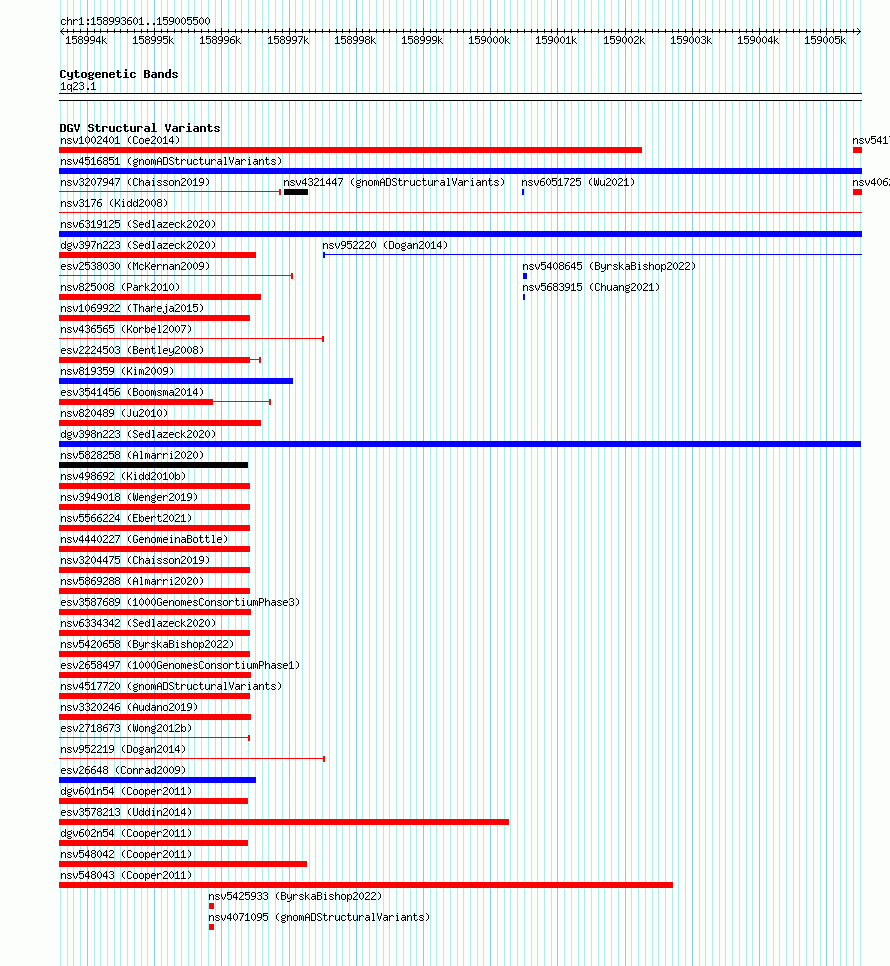
Task: Click nsv6319125 (Sedlazeck2020) label
Action: pos(138,224)
